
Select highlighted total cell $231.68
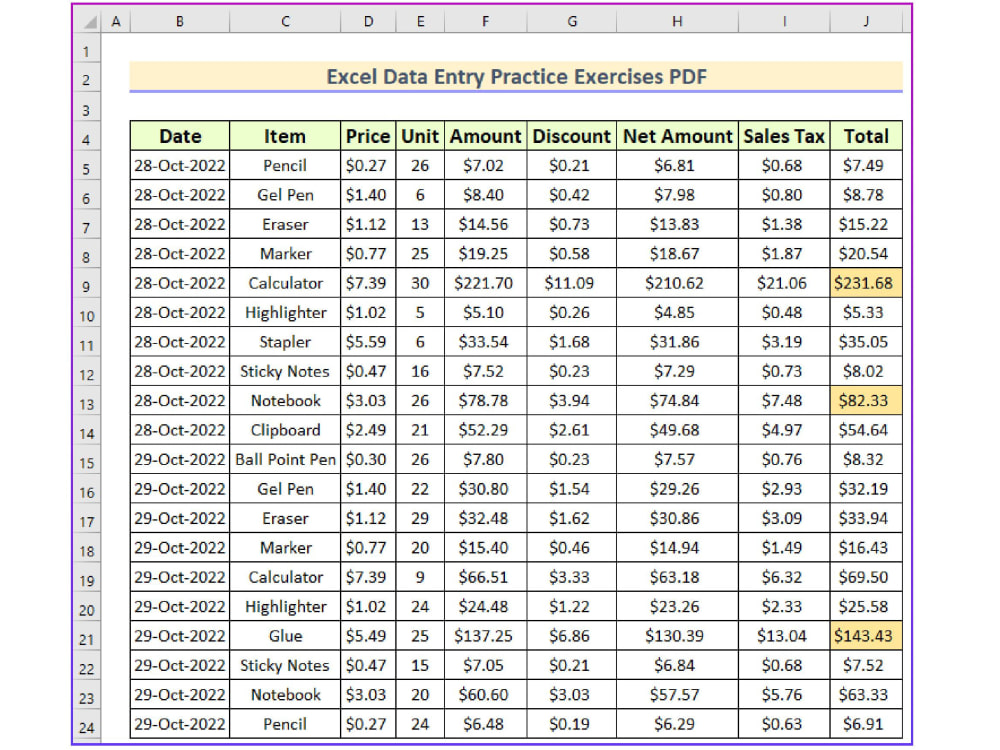coord(866,283)
